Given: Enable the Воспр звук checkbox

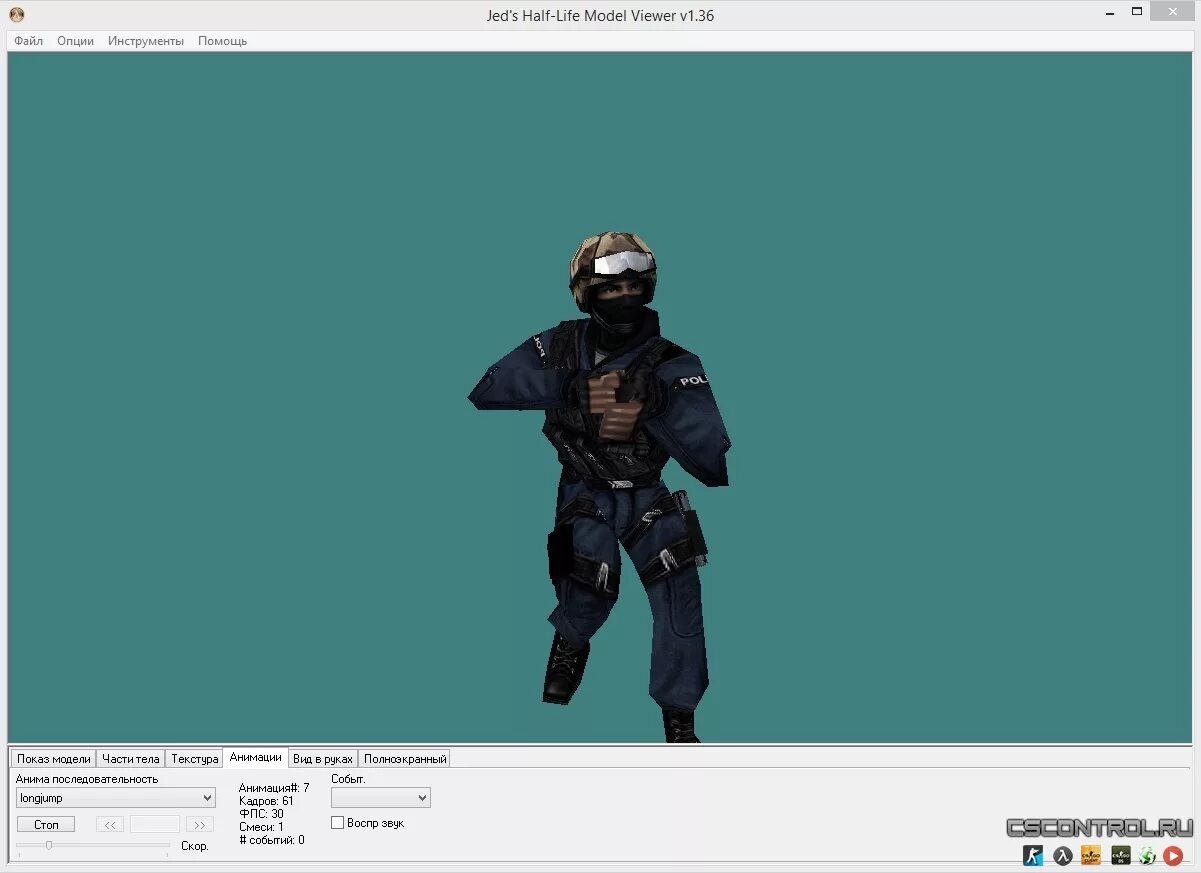Looking at the screenshot, I should 338,823.
